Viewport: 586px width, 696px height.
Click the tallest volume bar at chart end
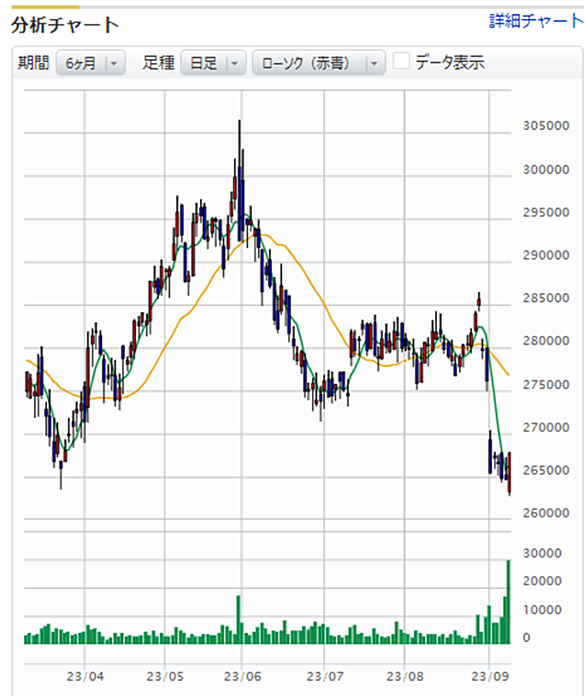click(x=509, y=602)
